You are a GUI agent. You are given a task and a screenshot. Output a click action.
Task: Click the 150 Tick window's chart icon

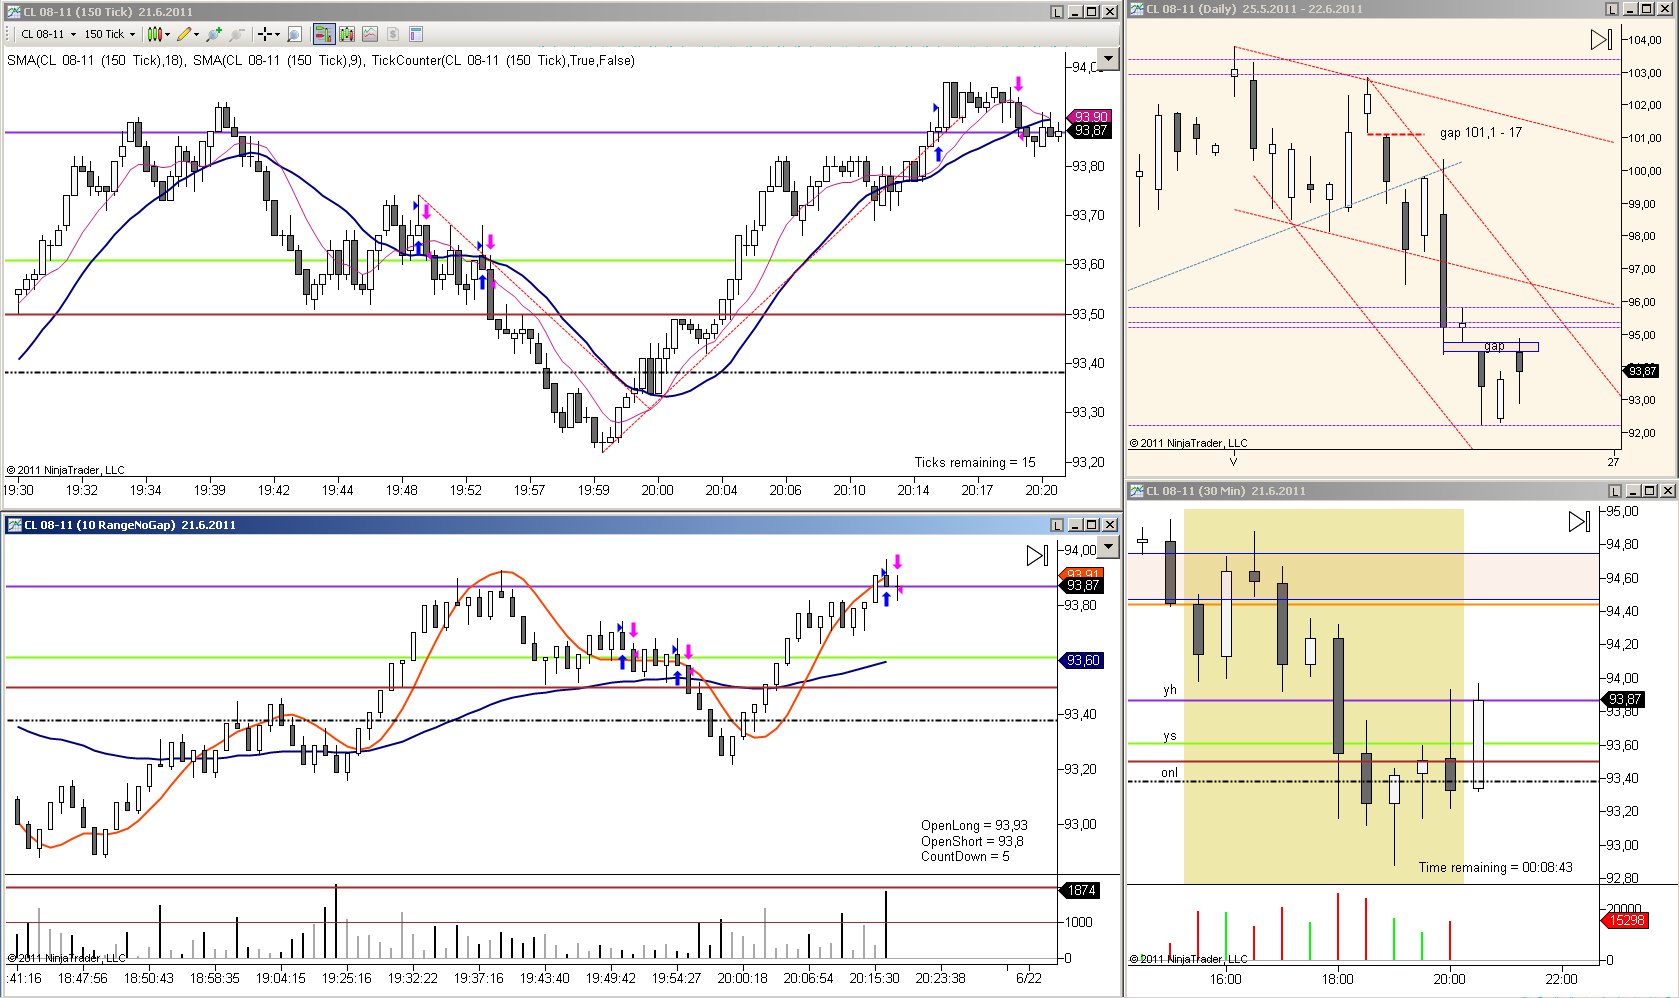[x=14, y=12]
